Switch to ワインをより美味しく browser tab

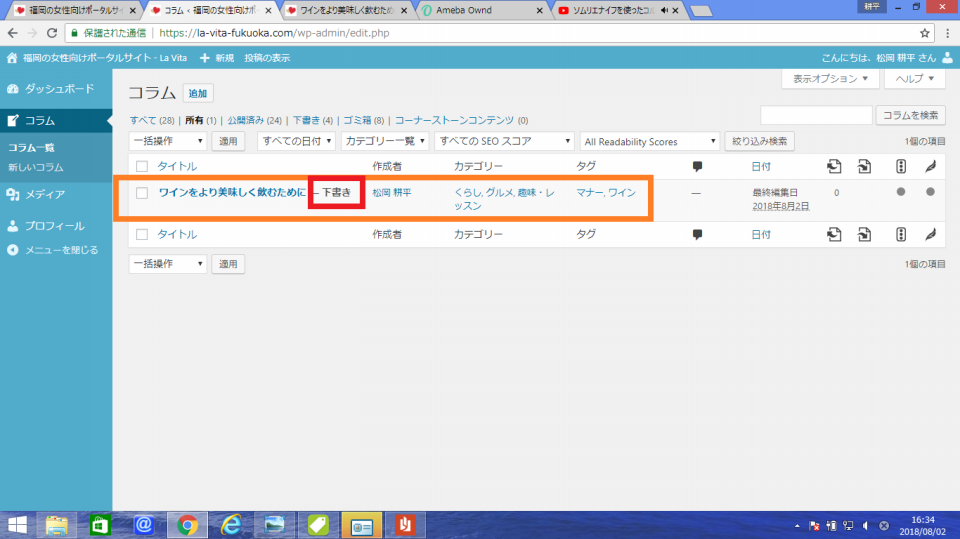(x=347, y=10)
